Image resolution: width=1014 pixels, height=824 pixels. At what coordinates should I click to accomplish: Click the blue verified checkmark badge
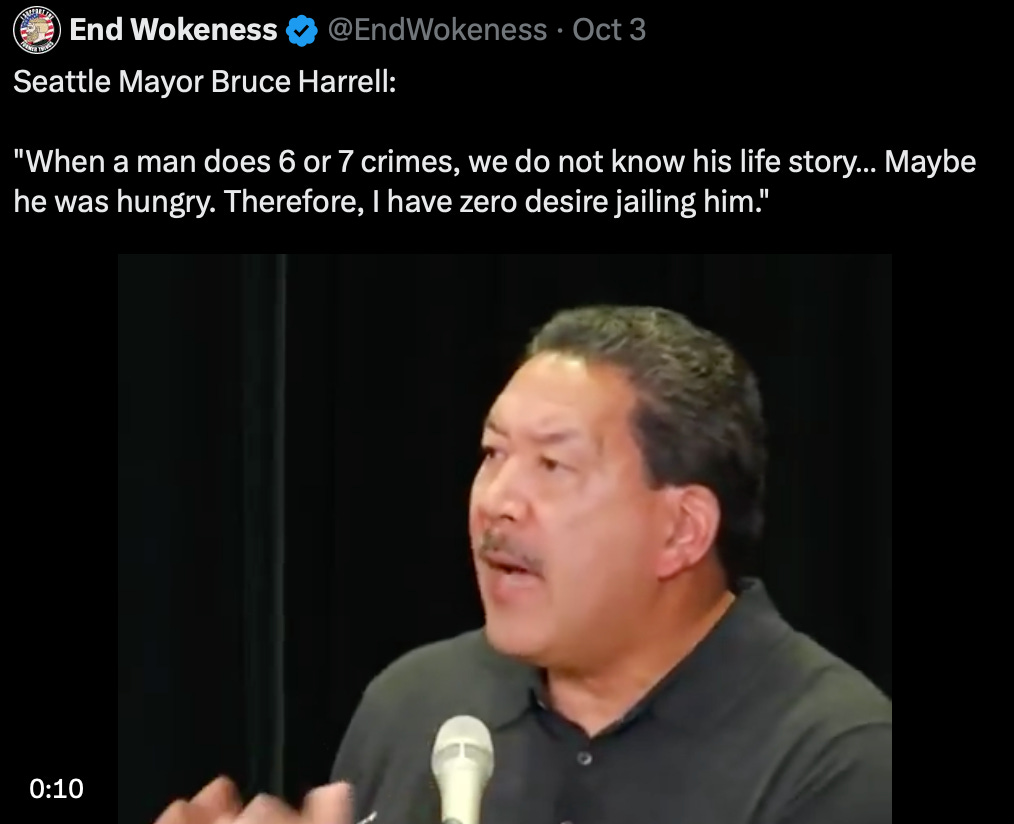[x=302, y=30]
